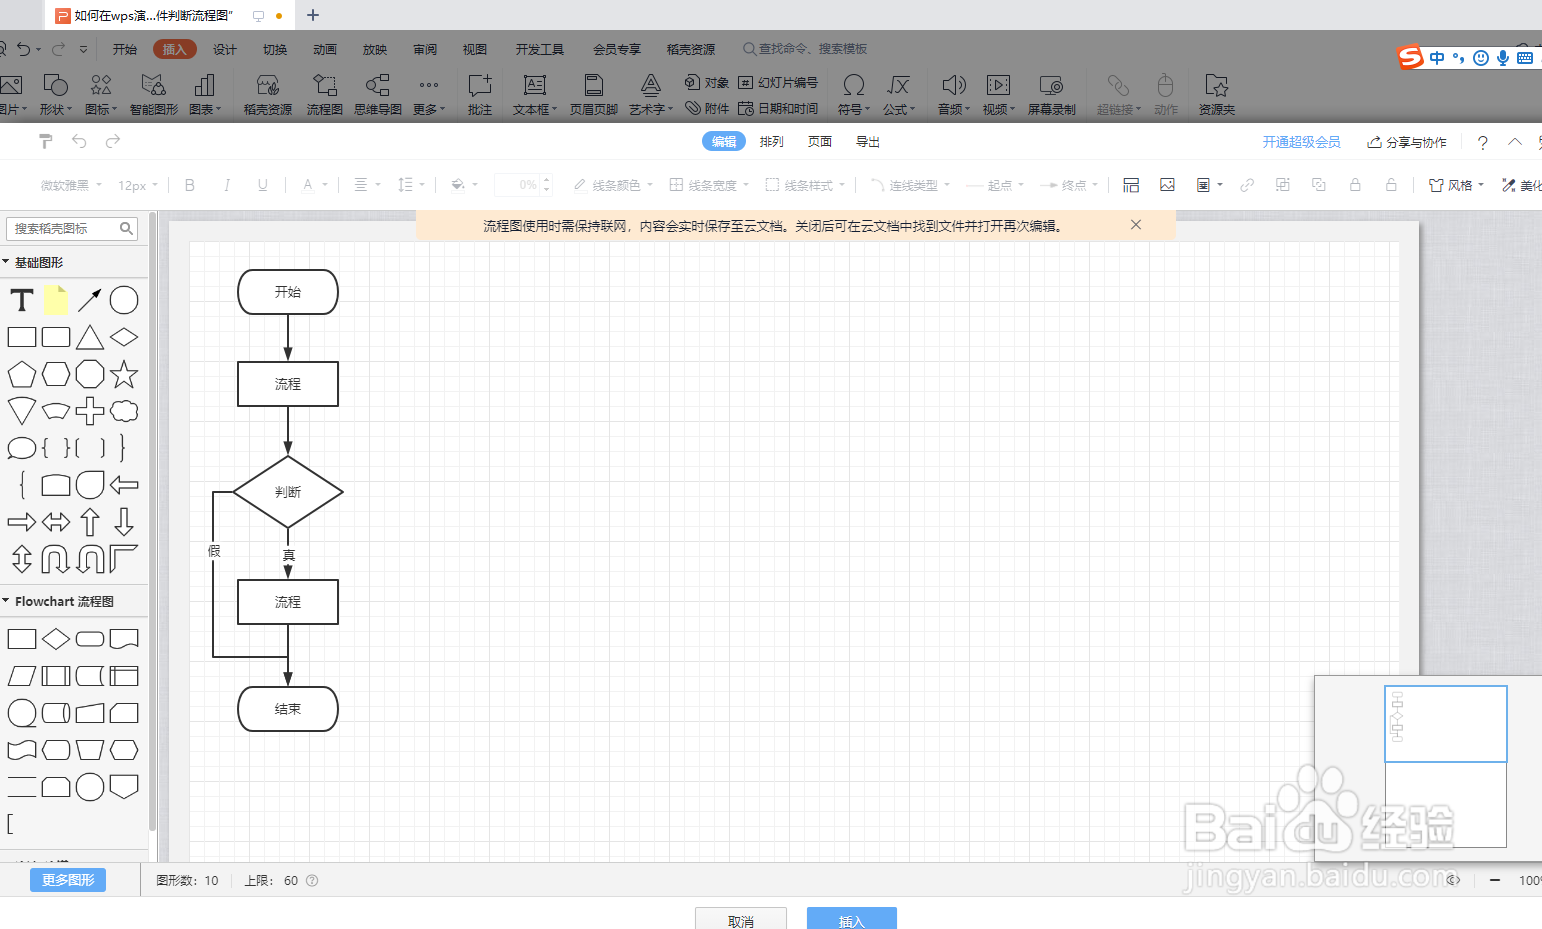The height and width of the screenshot is (929, 1542).
Task: Click the zoom out minus control
Action: (x=1495, y=880)
